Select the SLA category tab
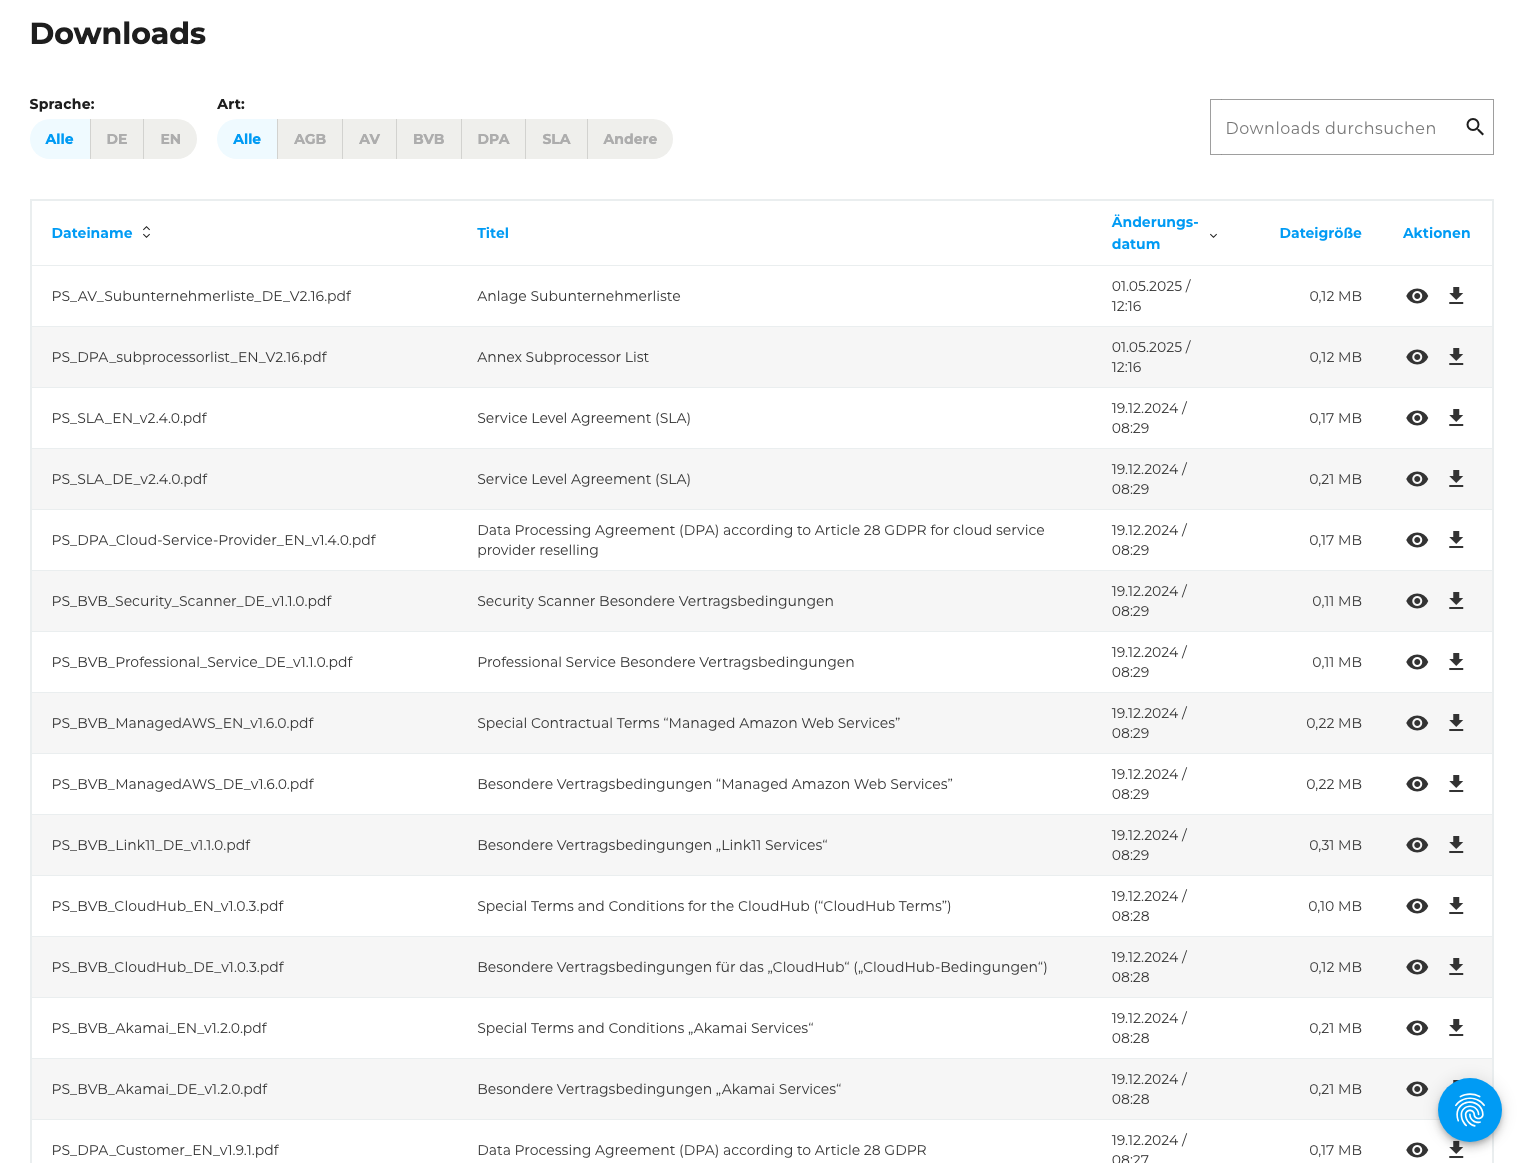This screenshot has height=1163, width=1521. click(x=556, y=139)
